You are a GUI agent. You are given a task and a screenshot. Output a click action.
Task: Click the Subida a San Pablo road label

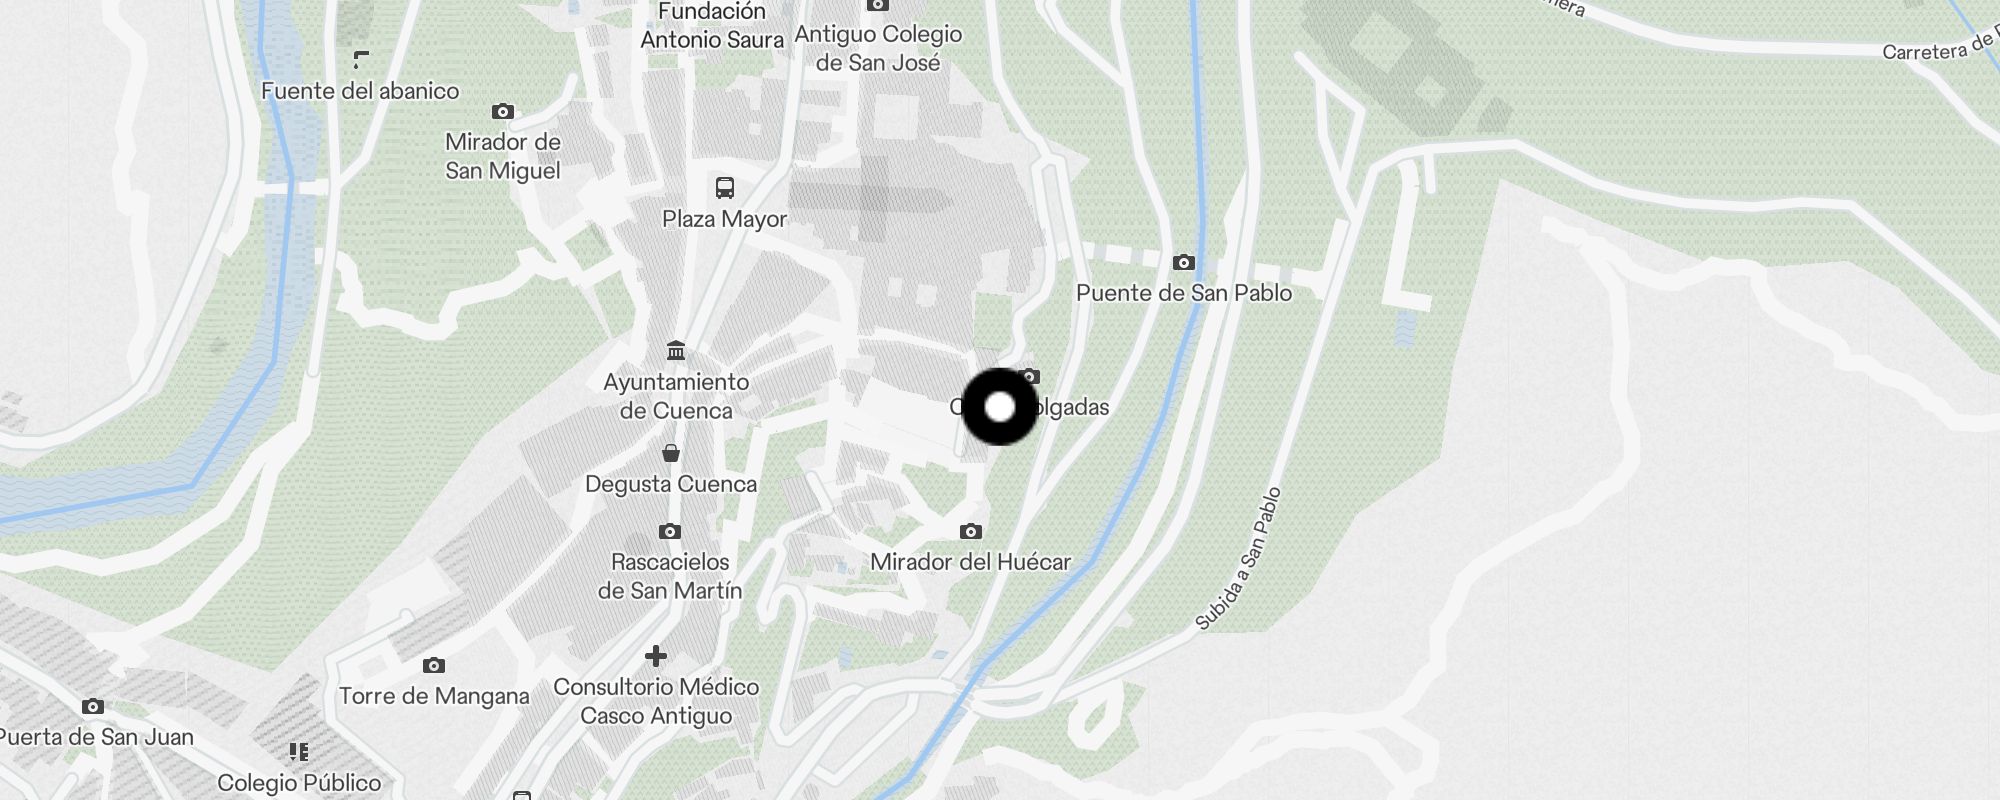(1238, 558)
